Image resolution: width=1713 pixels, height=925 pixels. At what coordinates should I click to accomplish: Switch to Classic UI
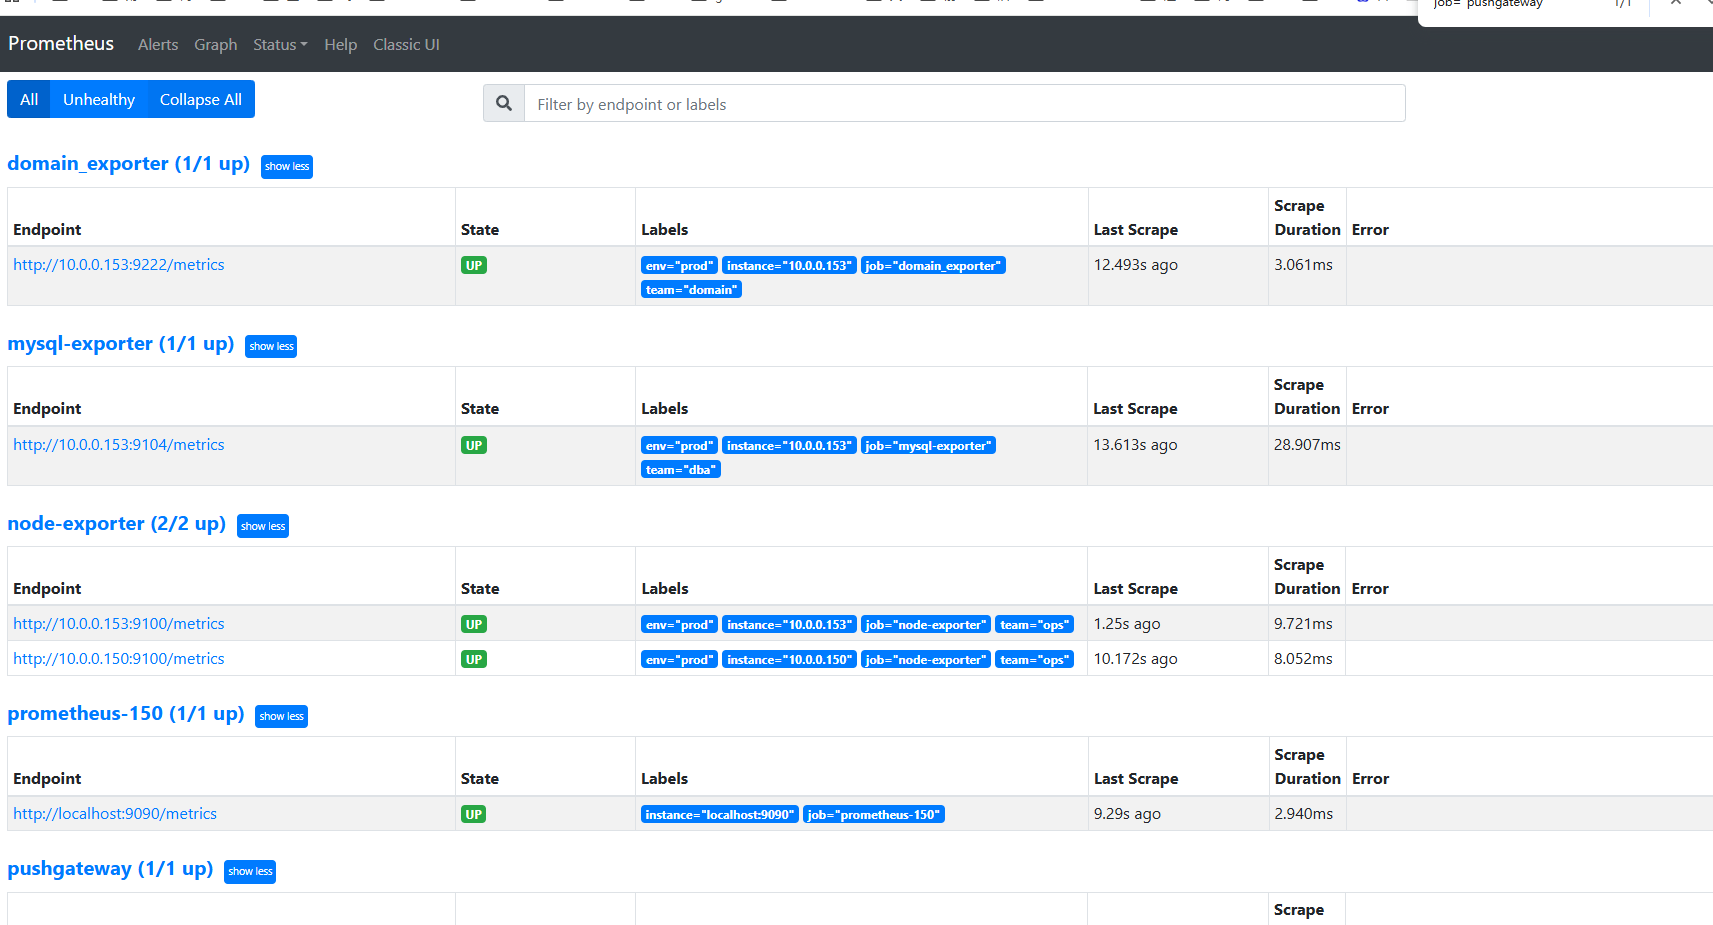(x=406, y=45)
